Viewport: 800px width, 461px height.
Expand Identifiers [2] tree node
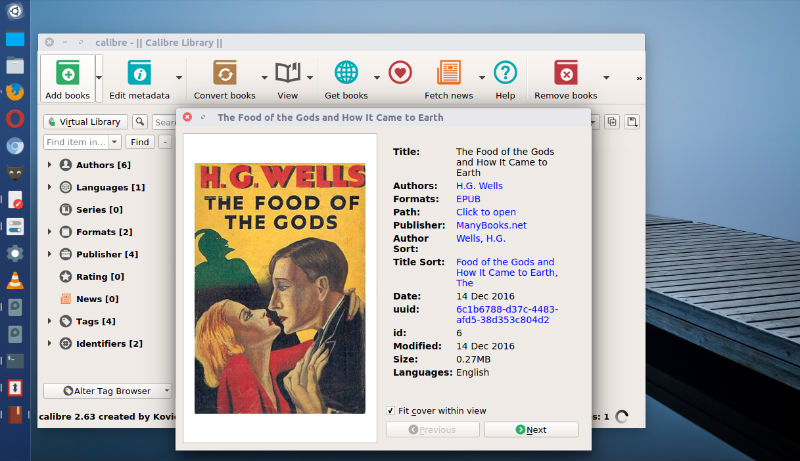coord(49,343)
